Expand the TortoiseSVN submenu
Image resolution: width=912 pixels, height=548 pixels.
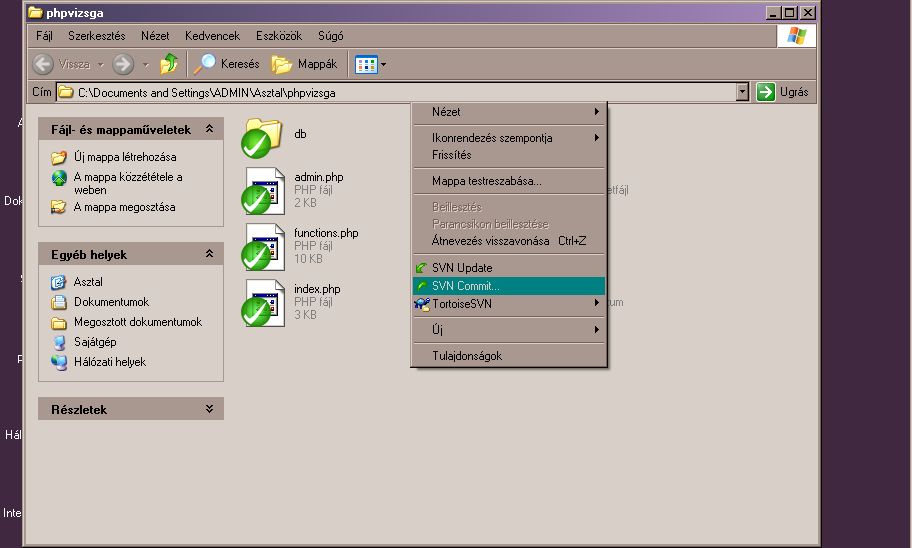(510, 304)
